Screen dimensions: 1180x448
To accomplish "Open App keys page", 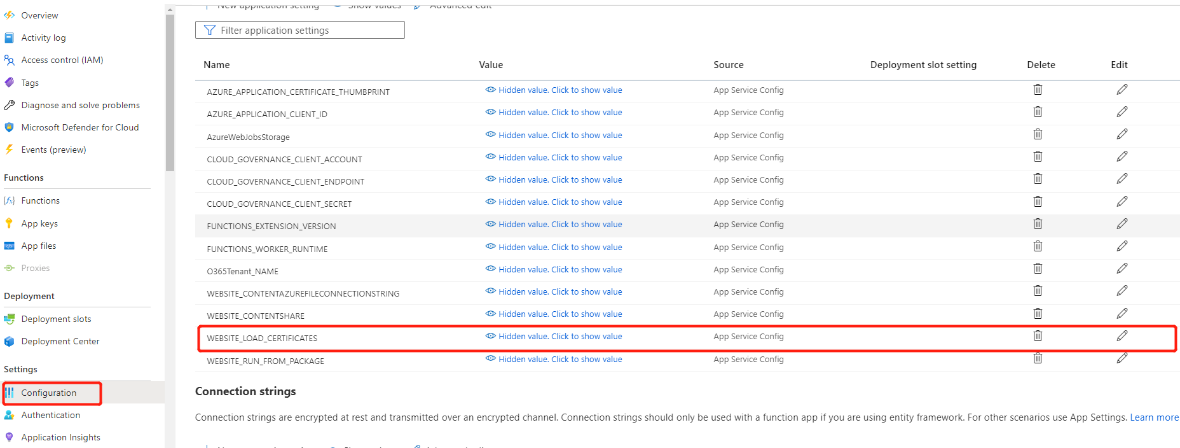I will point(39,224).
